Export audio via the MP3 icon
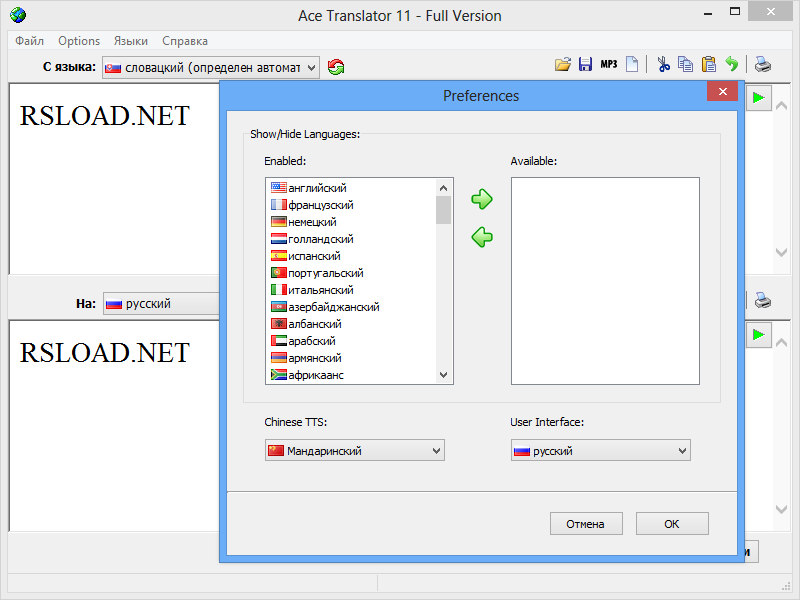The height and width of the screenshot is (600, 800). (x=609, y=64)
